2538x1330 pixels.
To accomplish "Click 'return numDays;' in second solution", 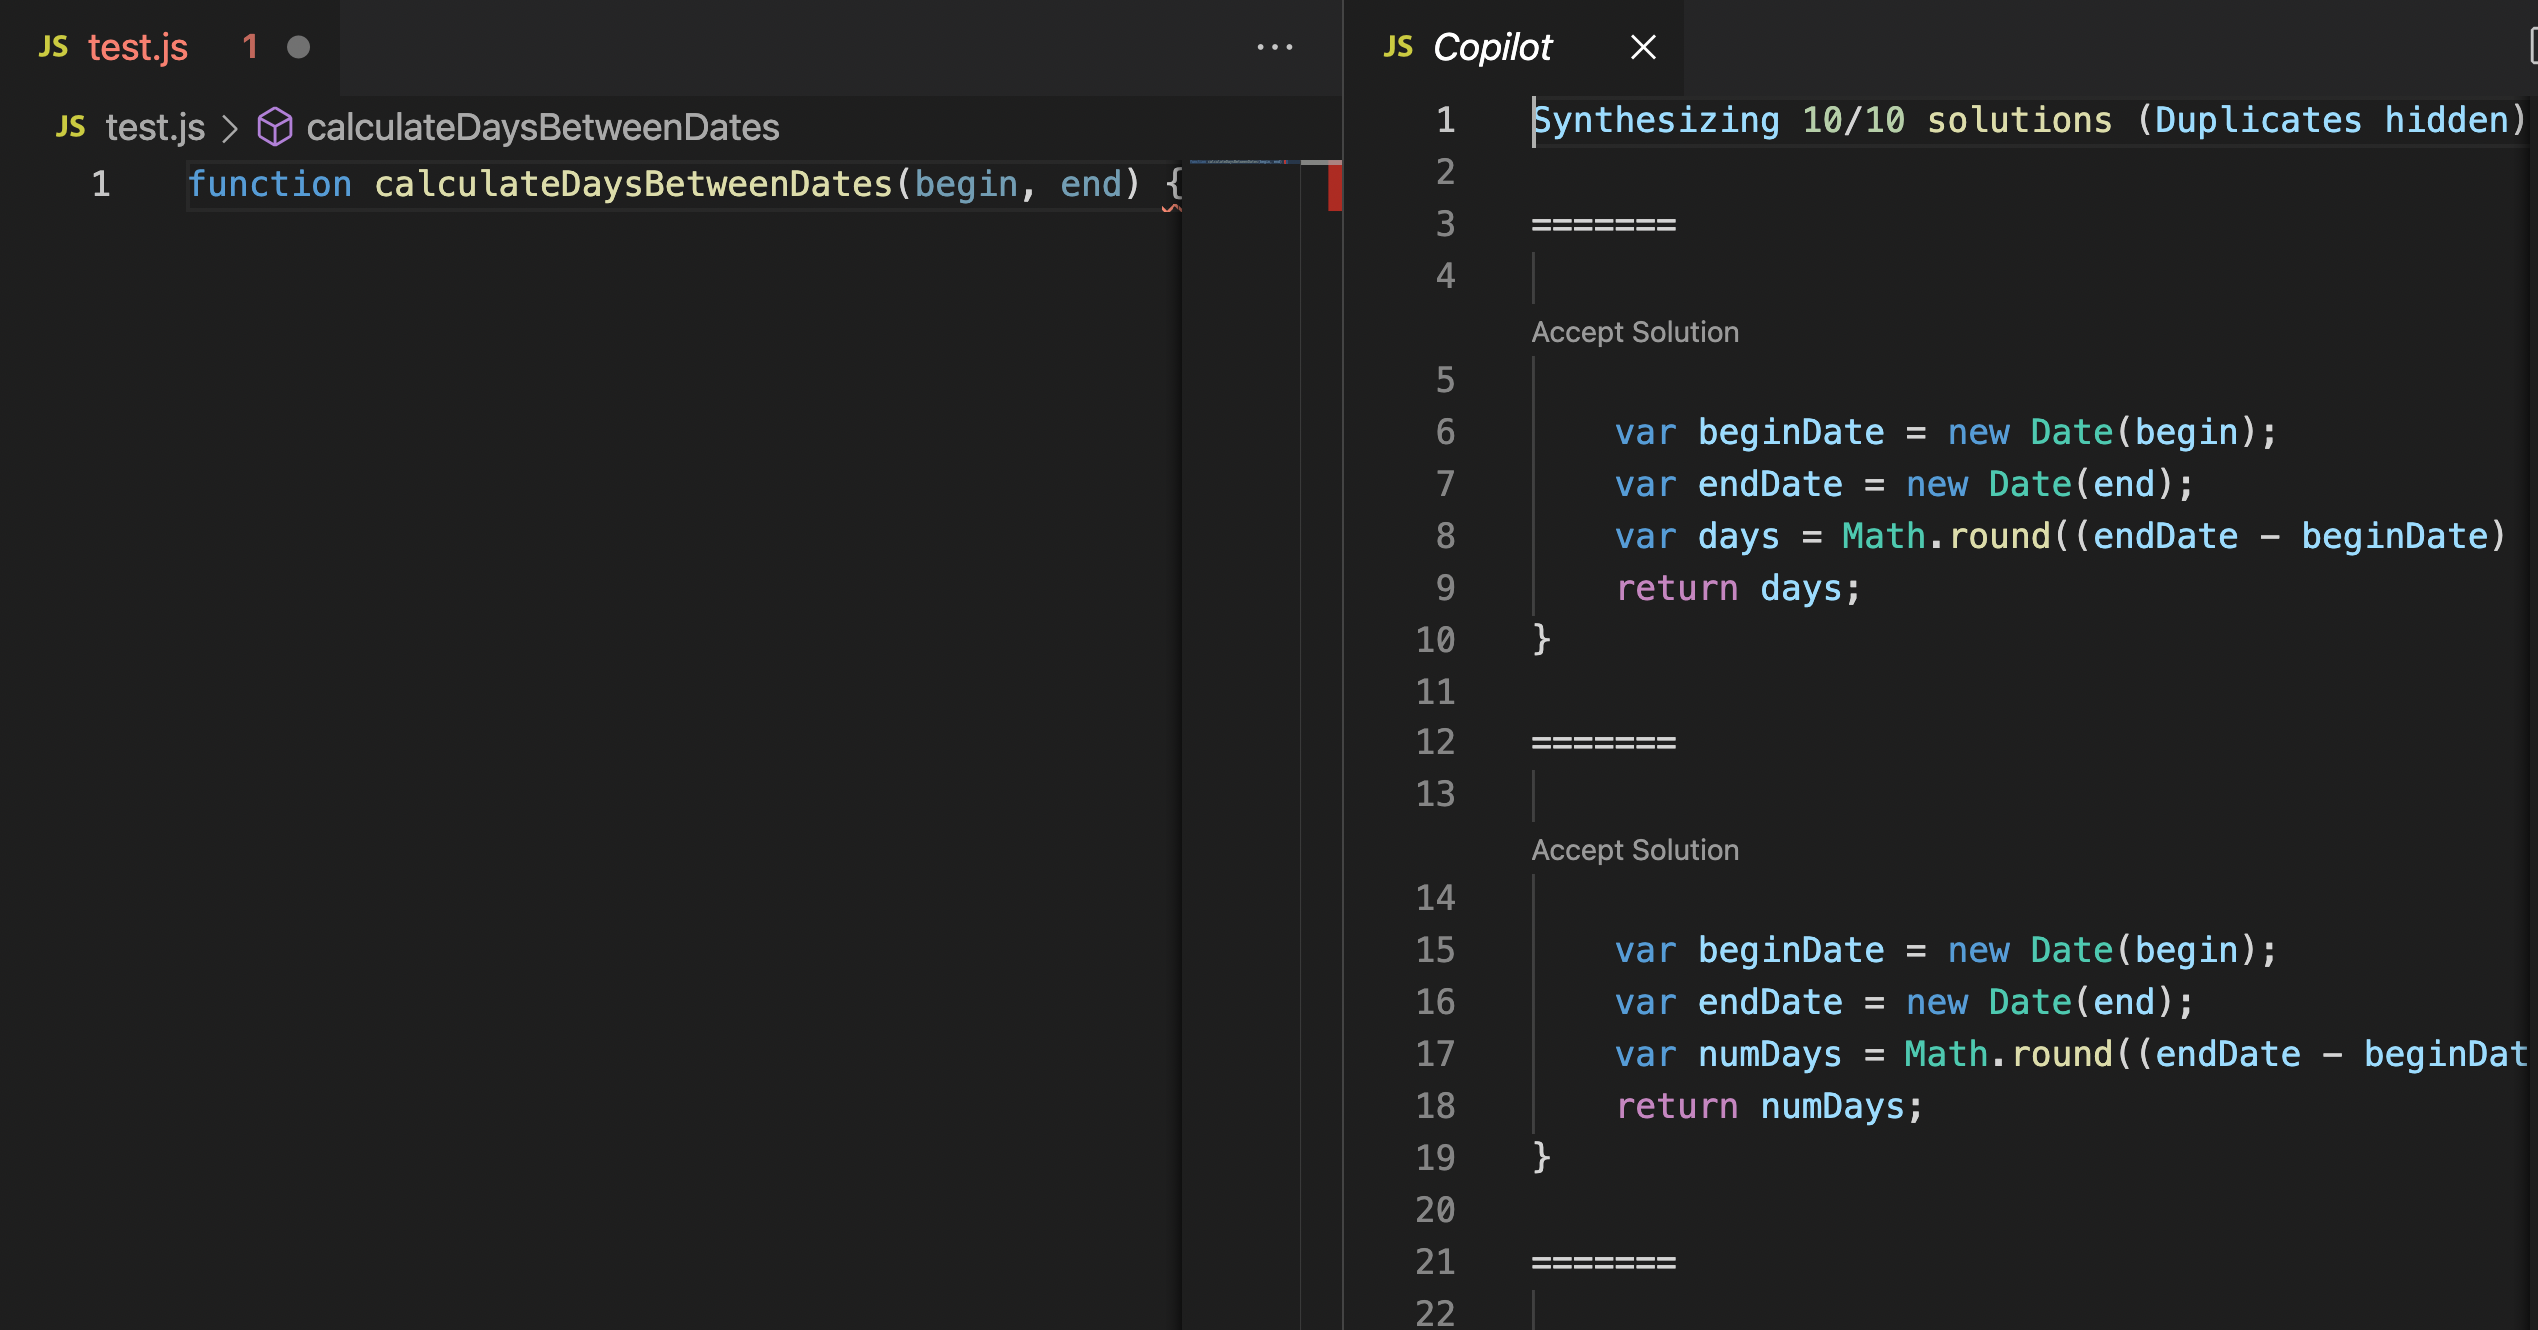I will (x=1769, y=1106).
